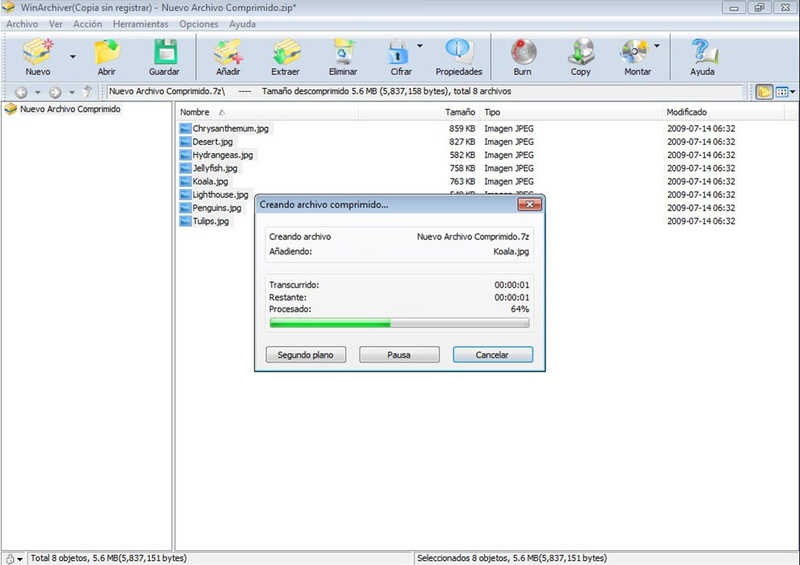Click the archive path address field
Viewport: 800px width, 565px height.
click(424, 92)
